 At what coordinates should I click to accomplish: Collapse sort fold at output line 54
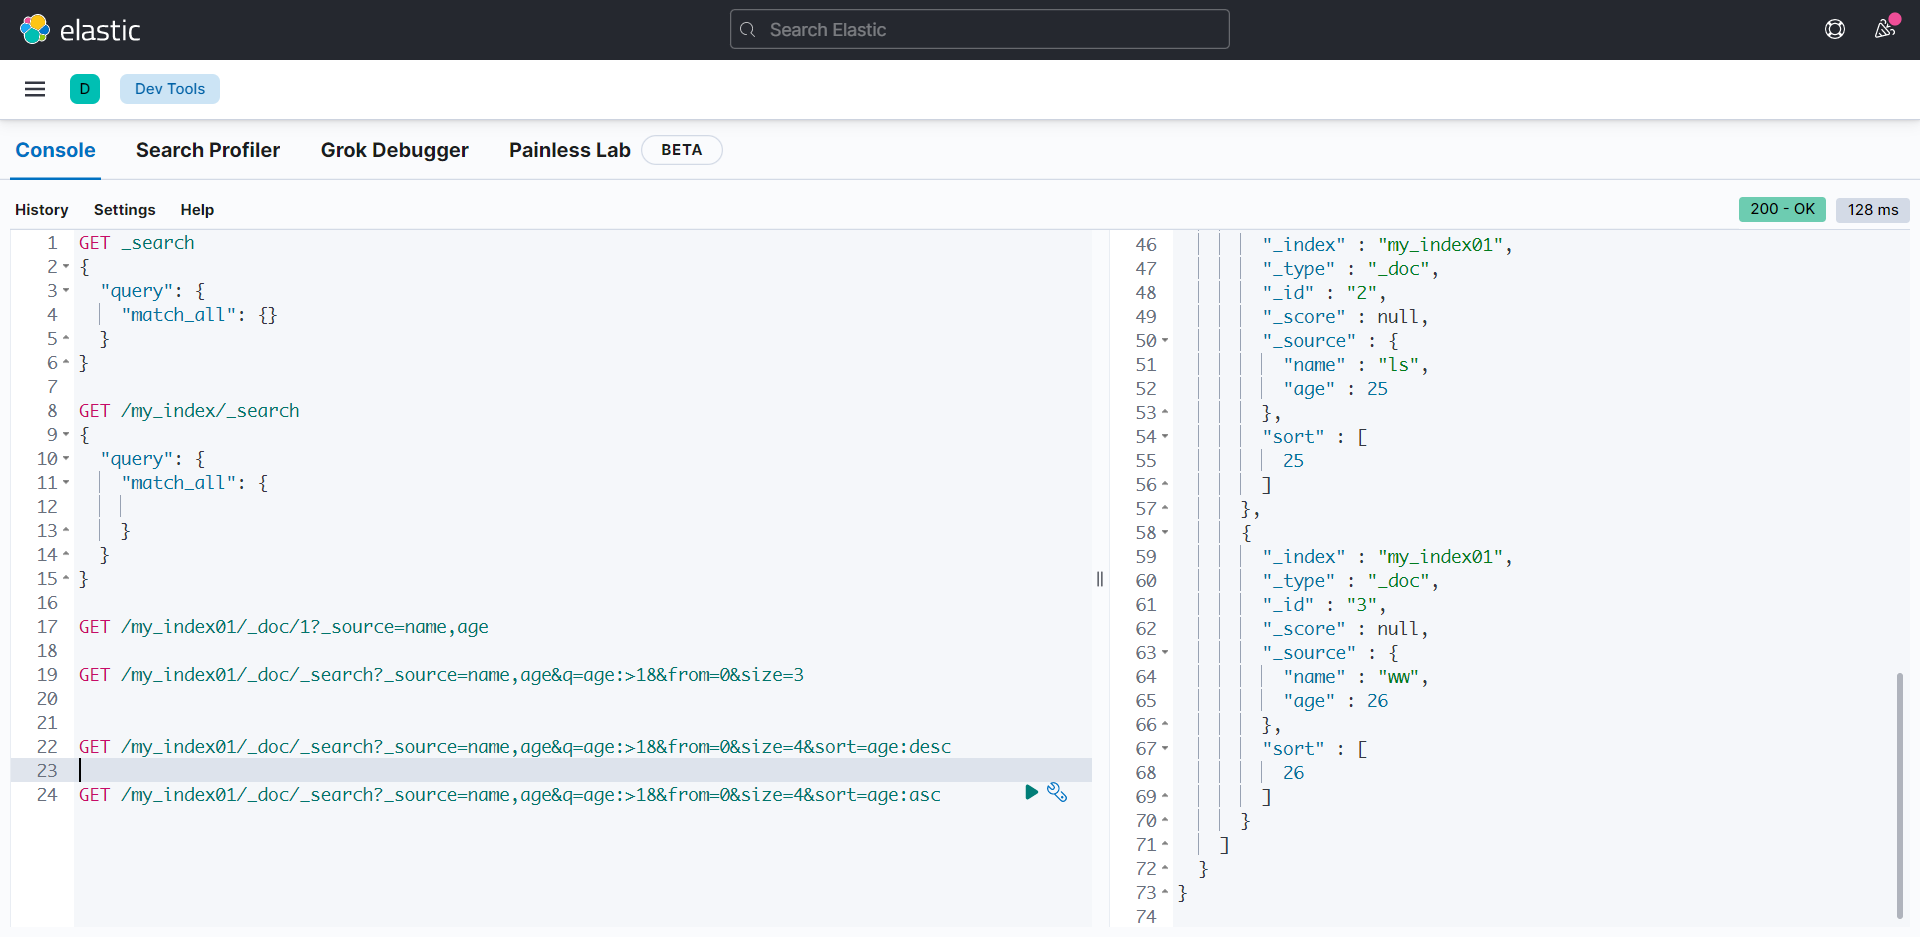1165,437
